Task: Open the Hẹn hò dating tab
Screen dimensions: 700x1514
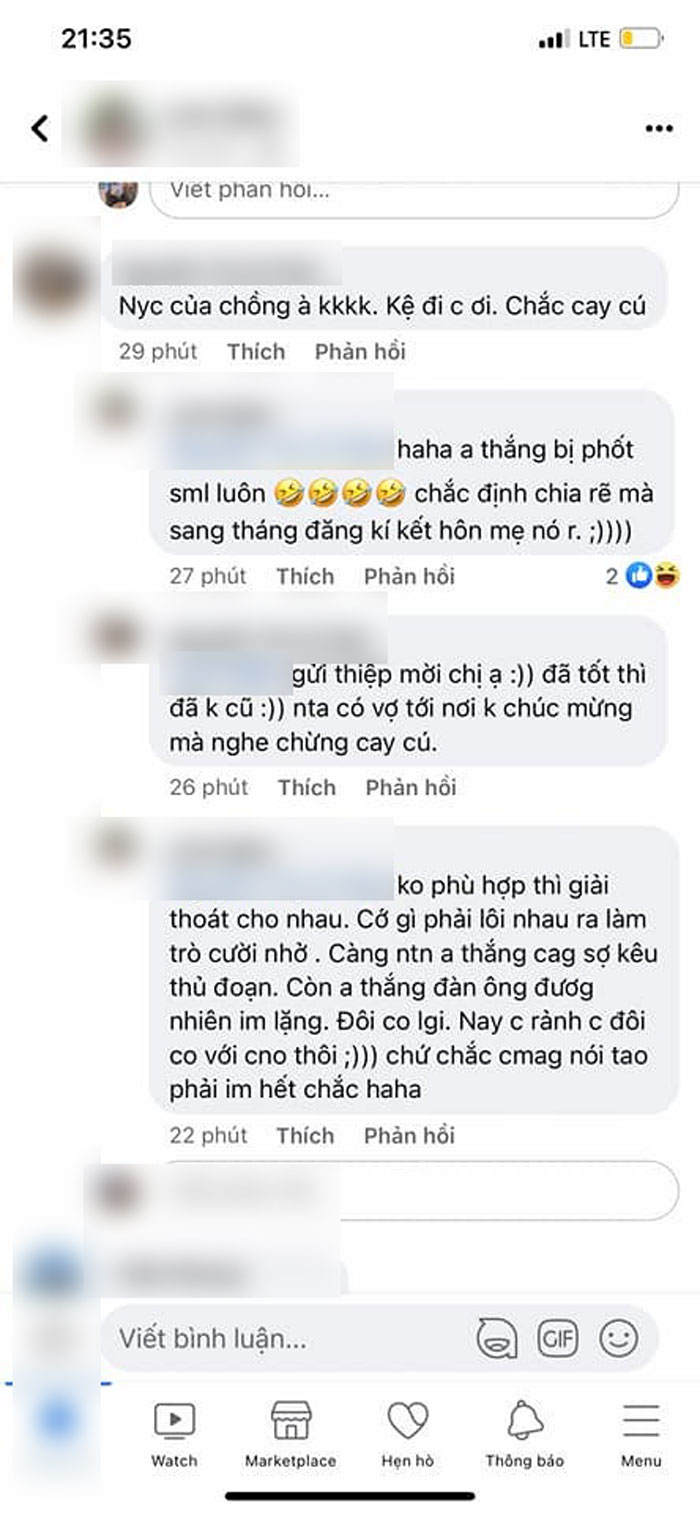Action: click(408, 1433)
